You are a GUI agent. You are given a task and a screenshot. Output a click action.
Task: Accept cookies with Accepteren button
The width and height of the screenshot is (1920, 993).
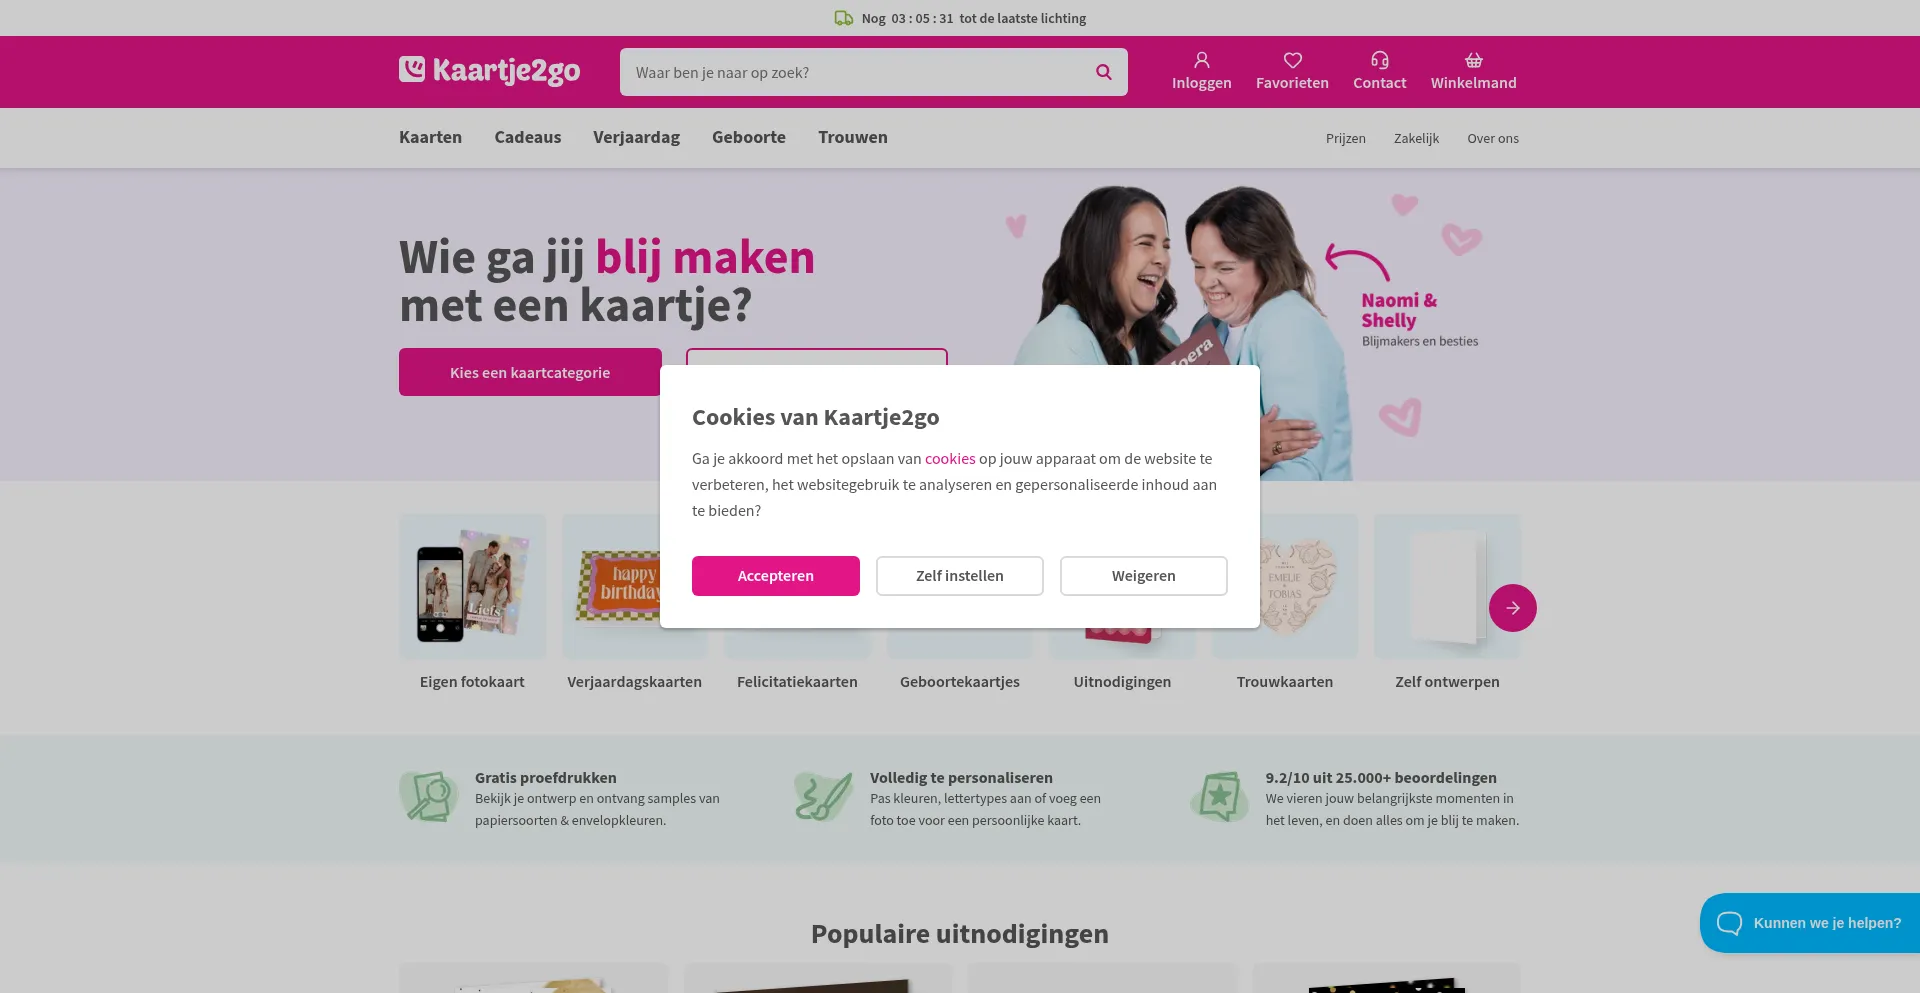775,576
